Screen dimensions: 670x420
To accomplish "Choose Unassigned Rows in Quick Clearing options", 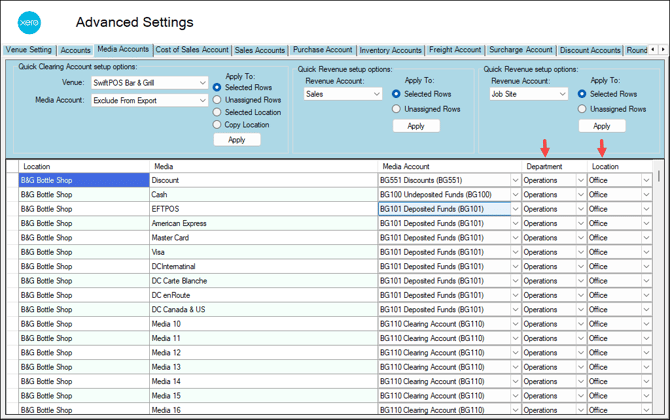I will (x=217, y=100).
